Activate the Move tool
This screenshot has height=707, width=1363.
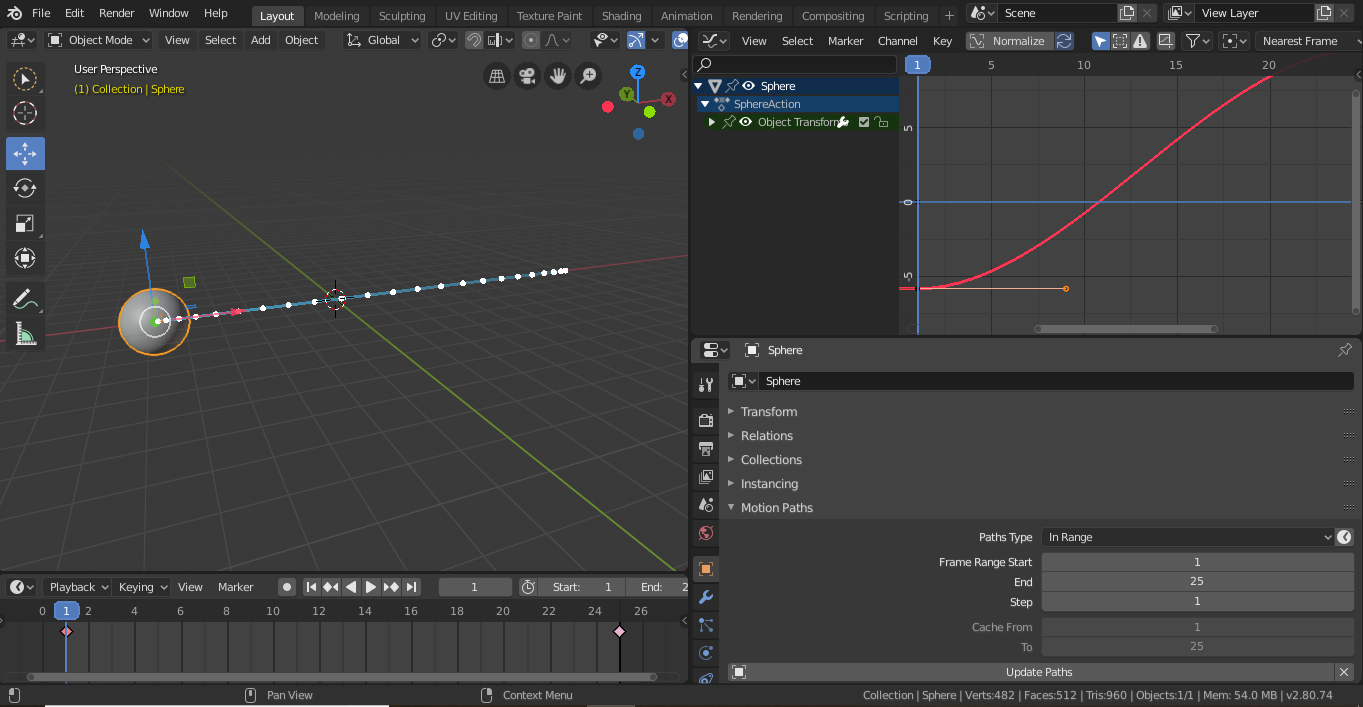coord(25,153)
